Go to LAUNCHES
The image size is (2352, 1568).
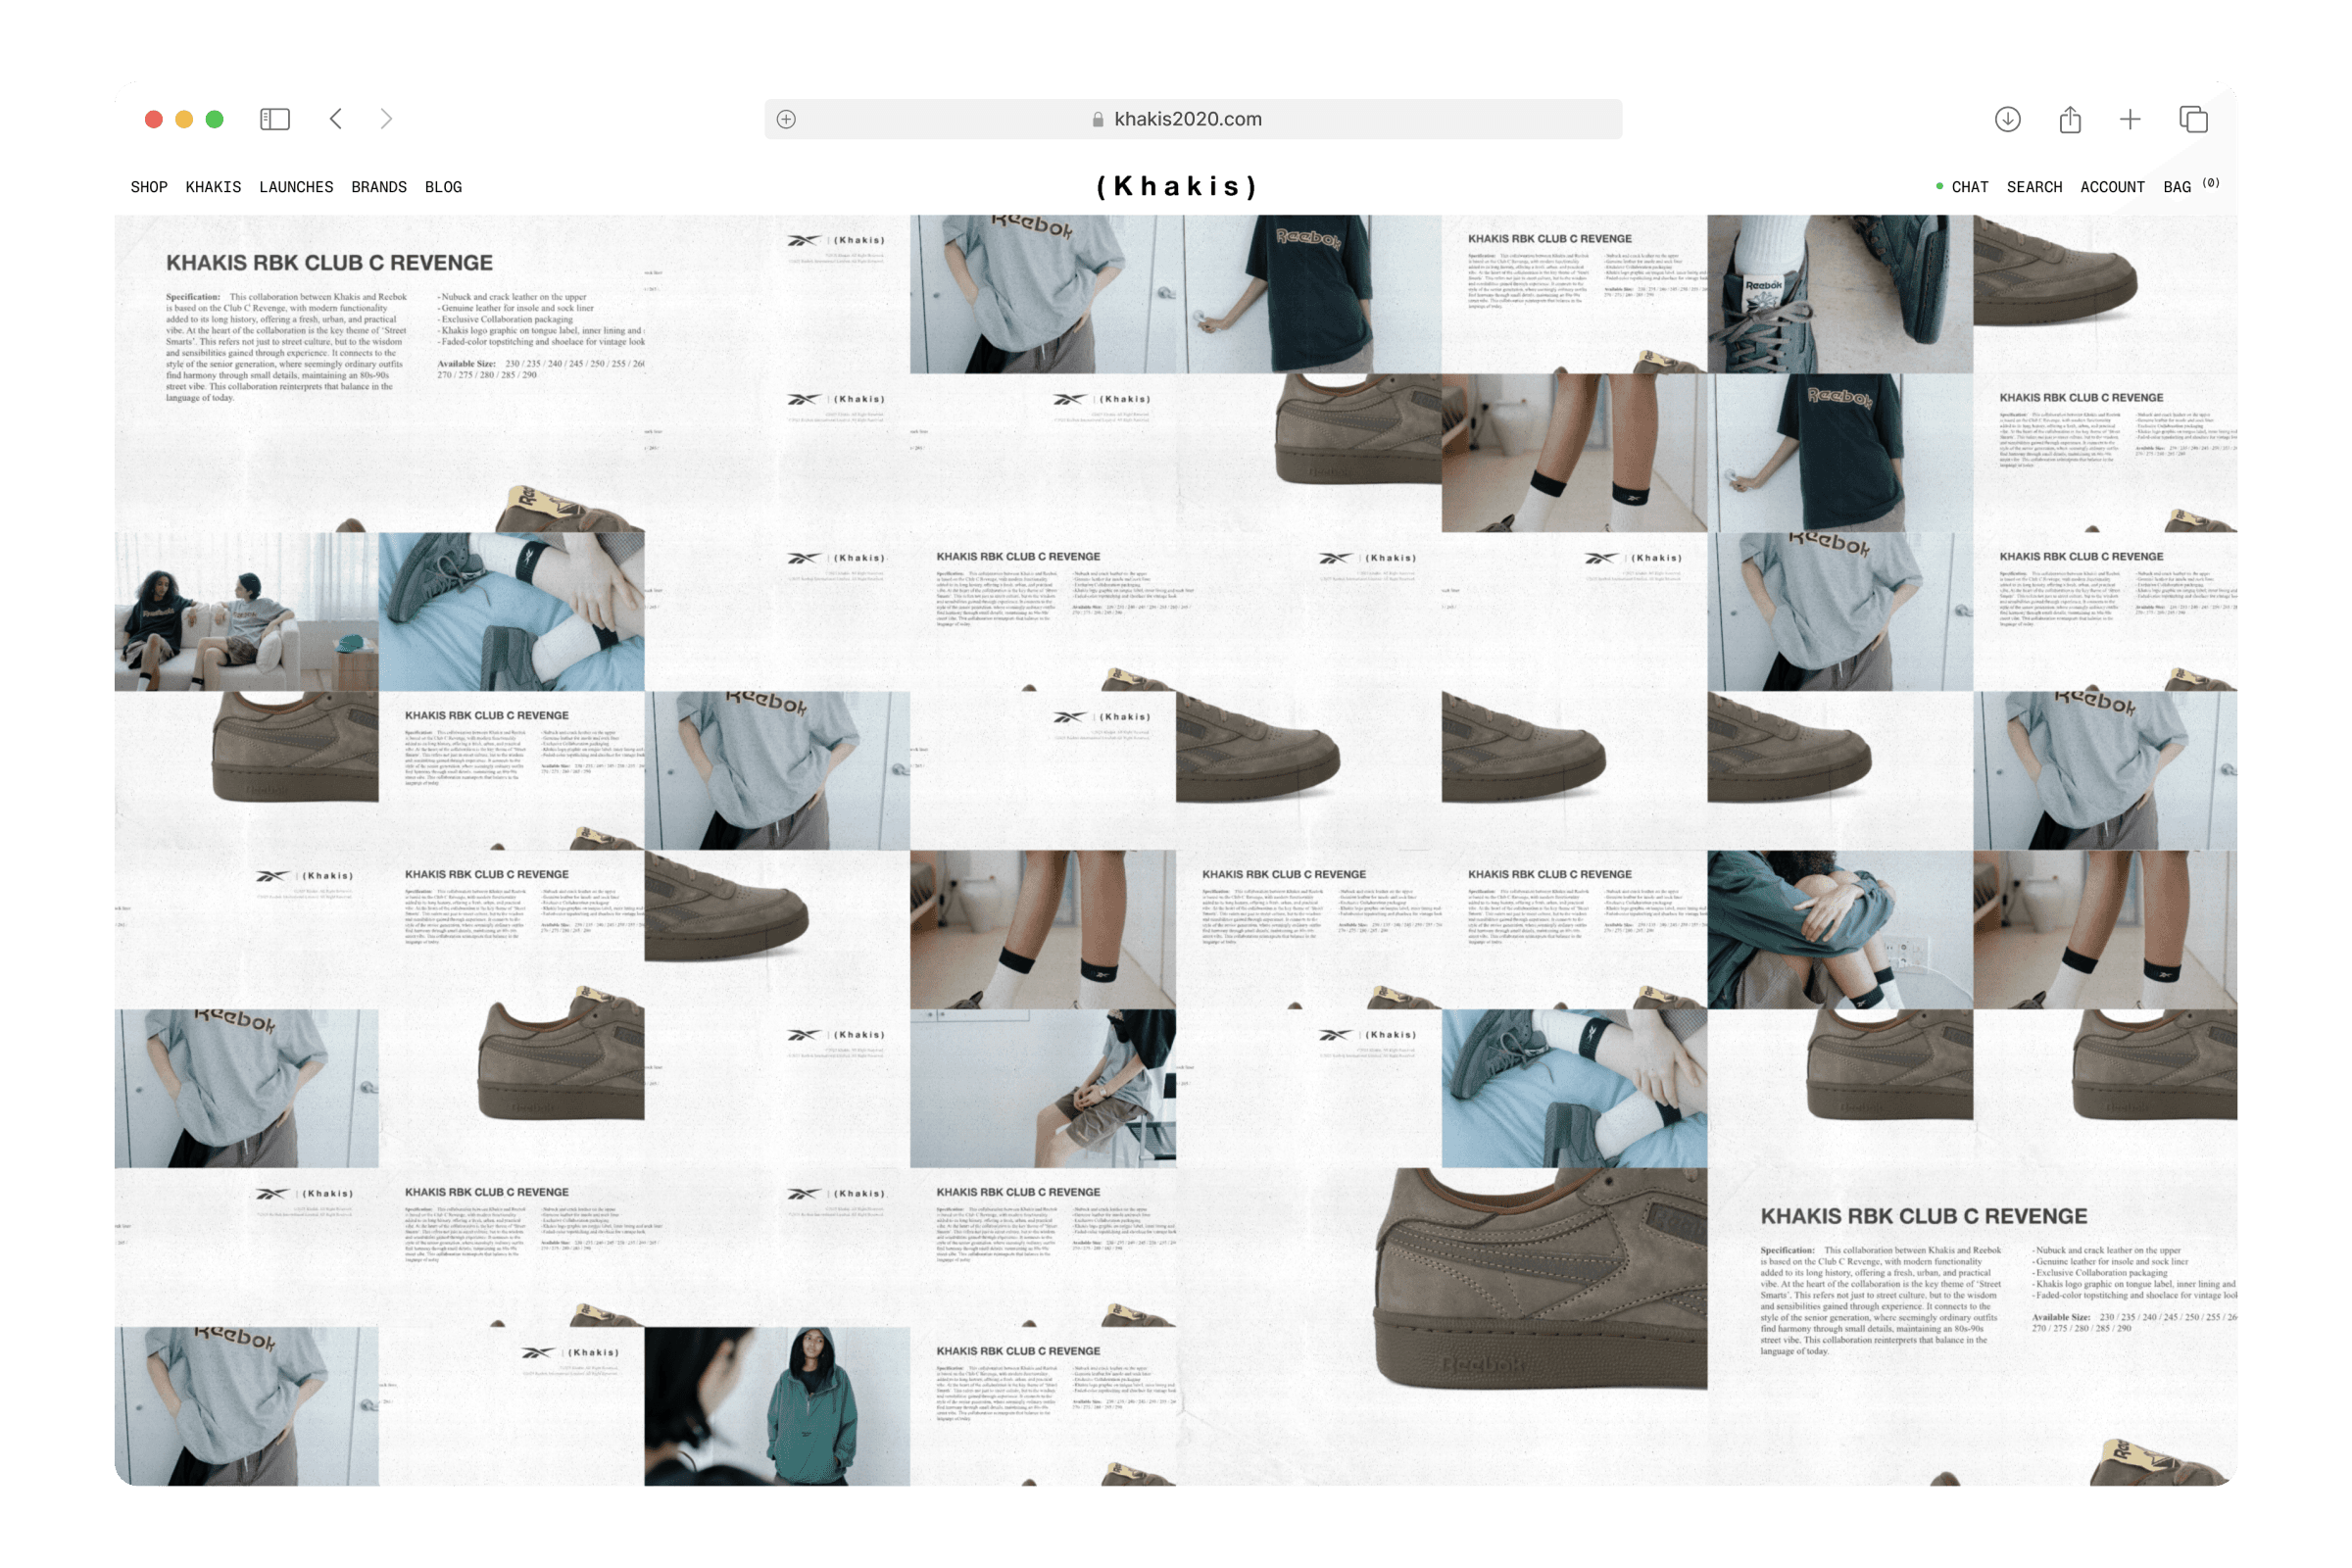click(x=296, y=187)
